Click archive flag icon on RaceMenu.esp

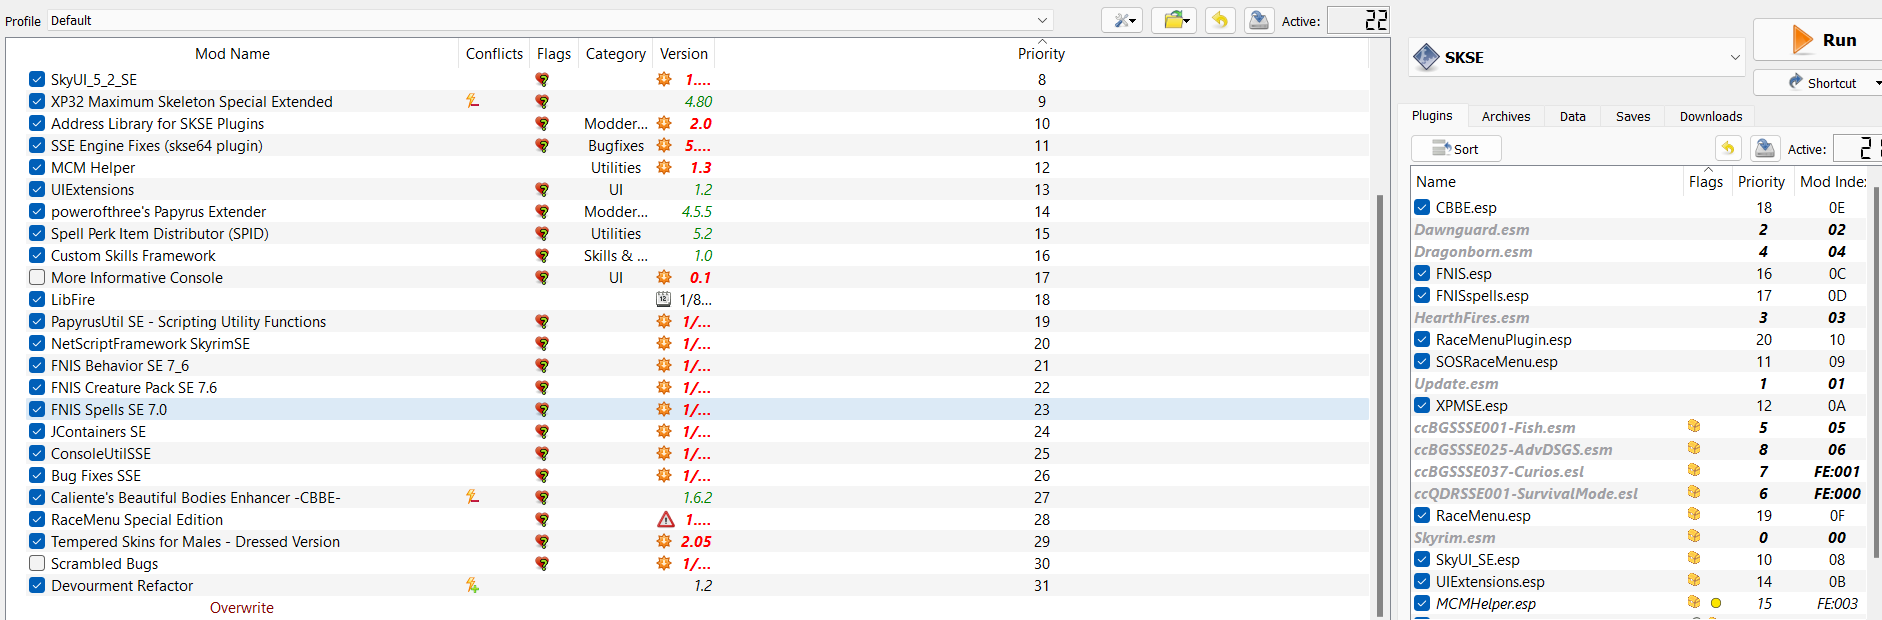click(x=1694, y=514)
